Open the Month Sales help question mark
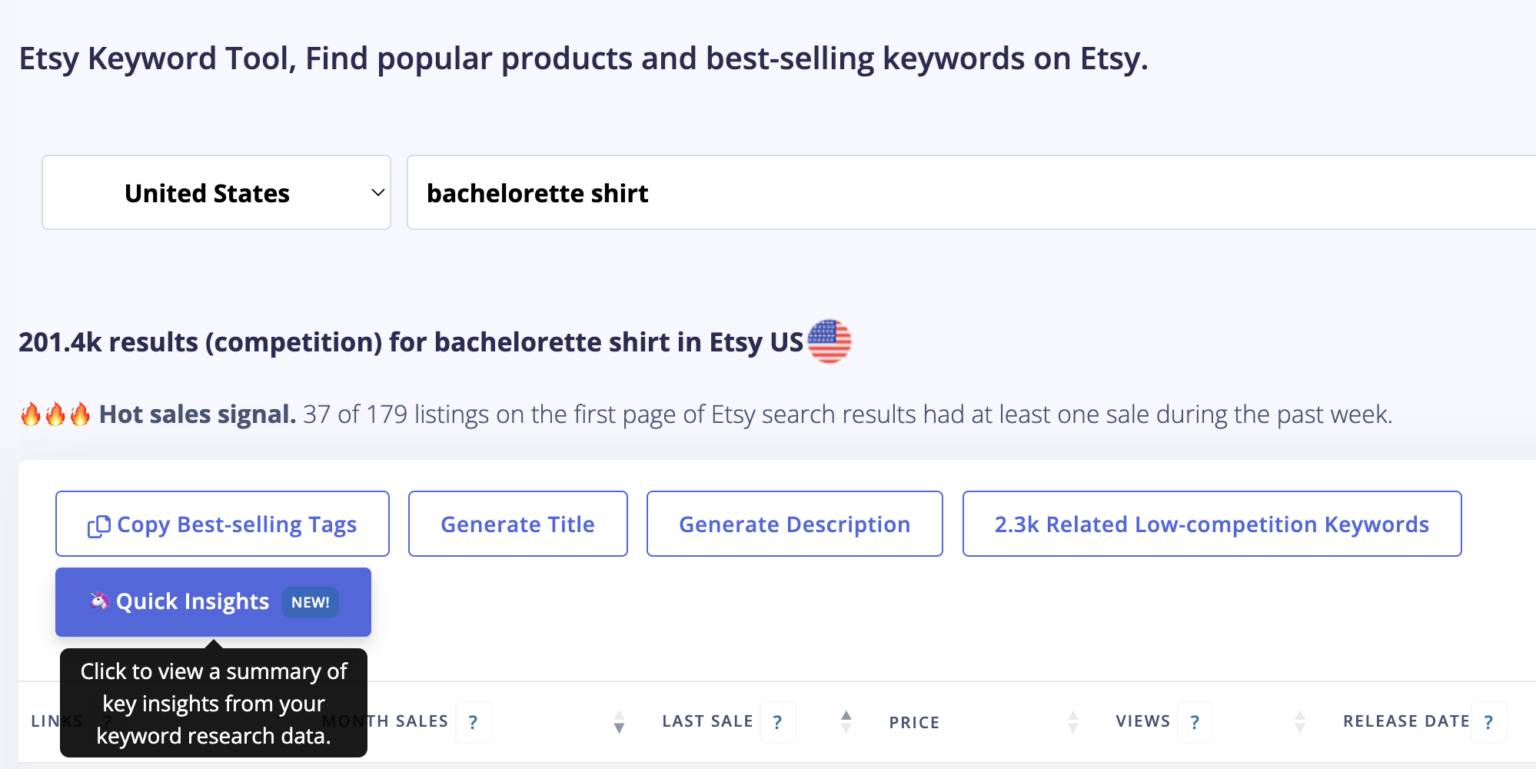 pos(473,722)
